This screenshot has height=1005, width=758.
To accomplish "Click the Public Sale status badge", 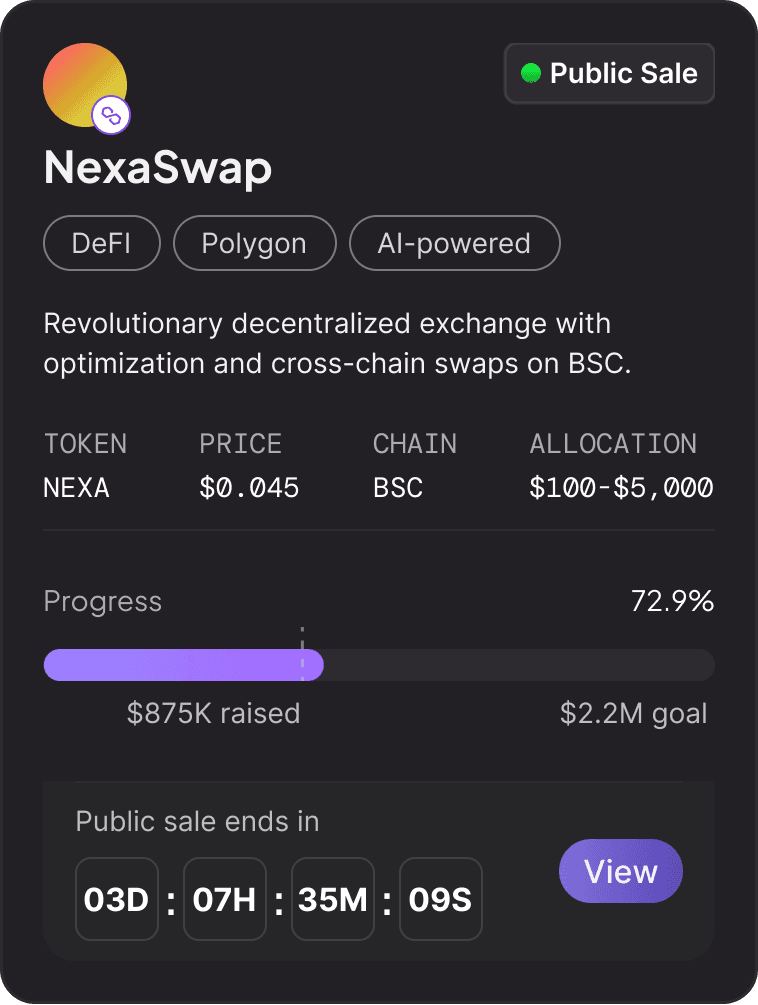I will (609, 73).
